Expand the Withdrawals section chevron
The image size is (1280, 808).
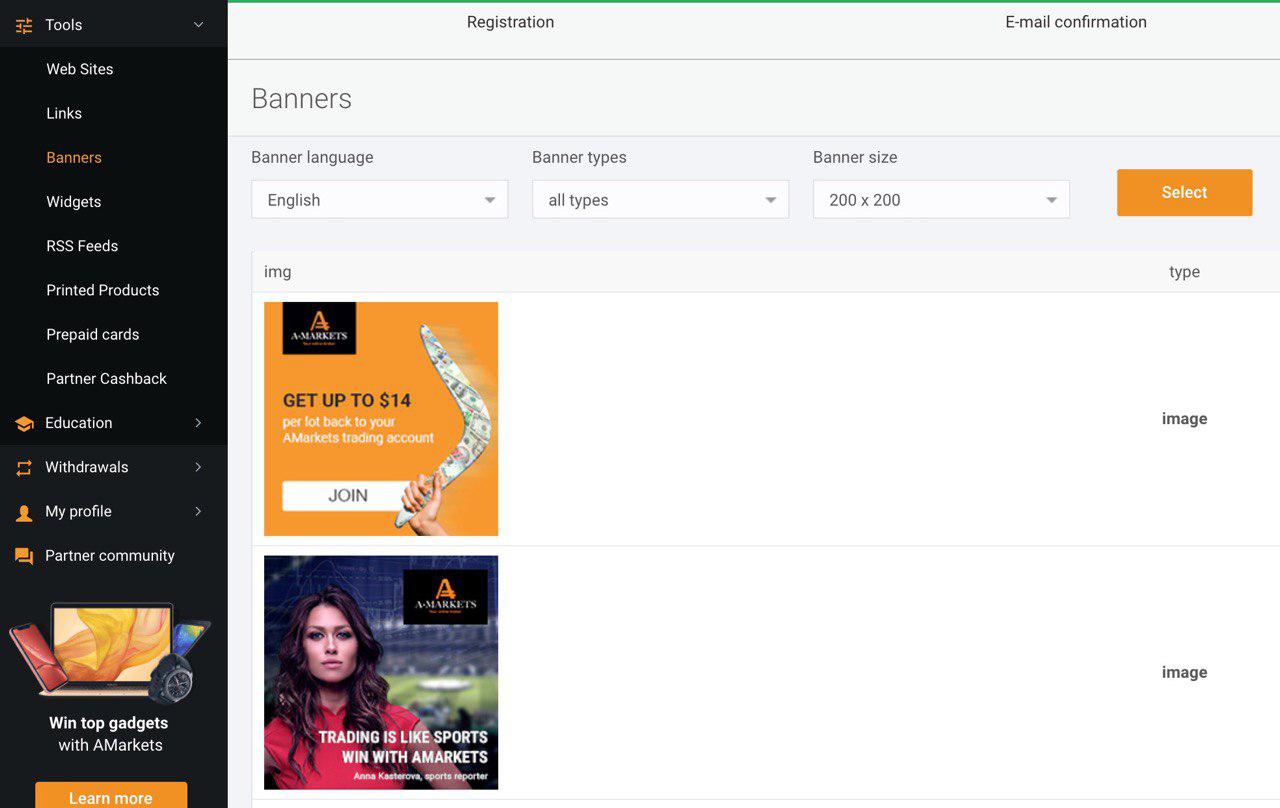pos(198,467)
